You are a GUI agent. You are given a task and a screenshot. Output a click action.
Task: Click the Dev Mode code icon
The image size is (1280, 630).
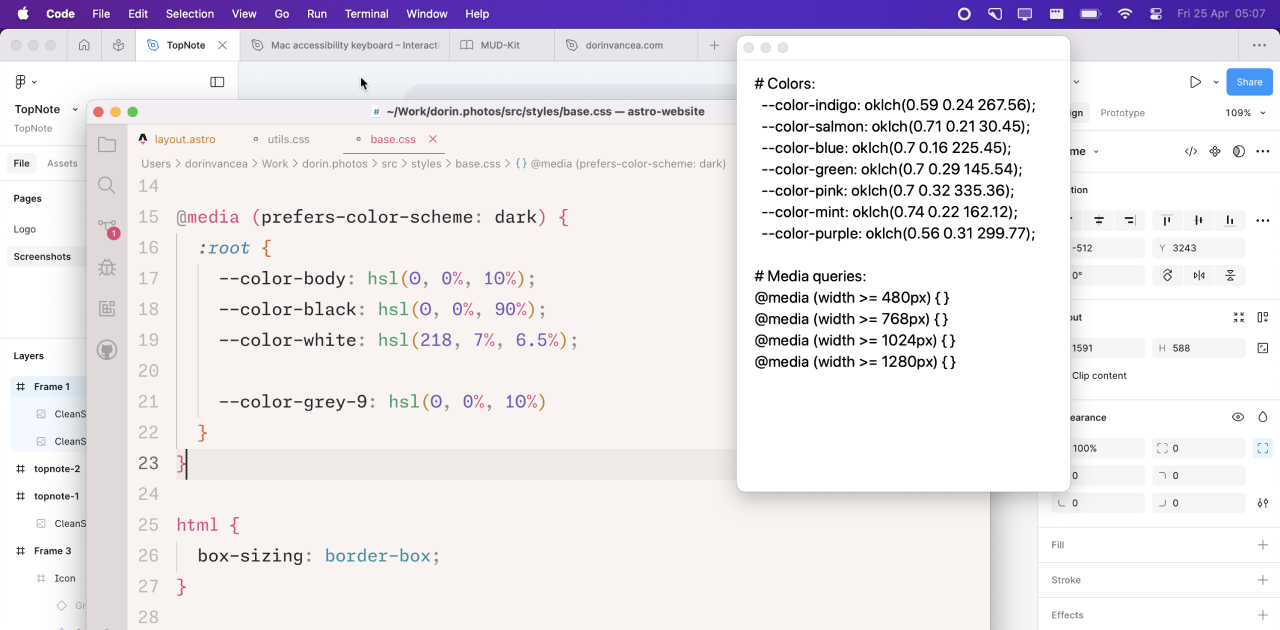click(x=1190, y=152)
